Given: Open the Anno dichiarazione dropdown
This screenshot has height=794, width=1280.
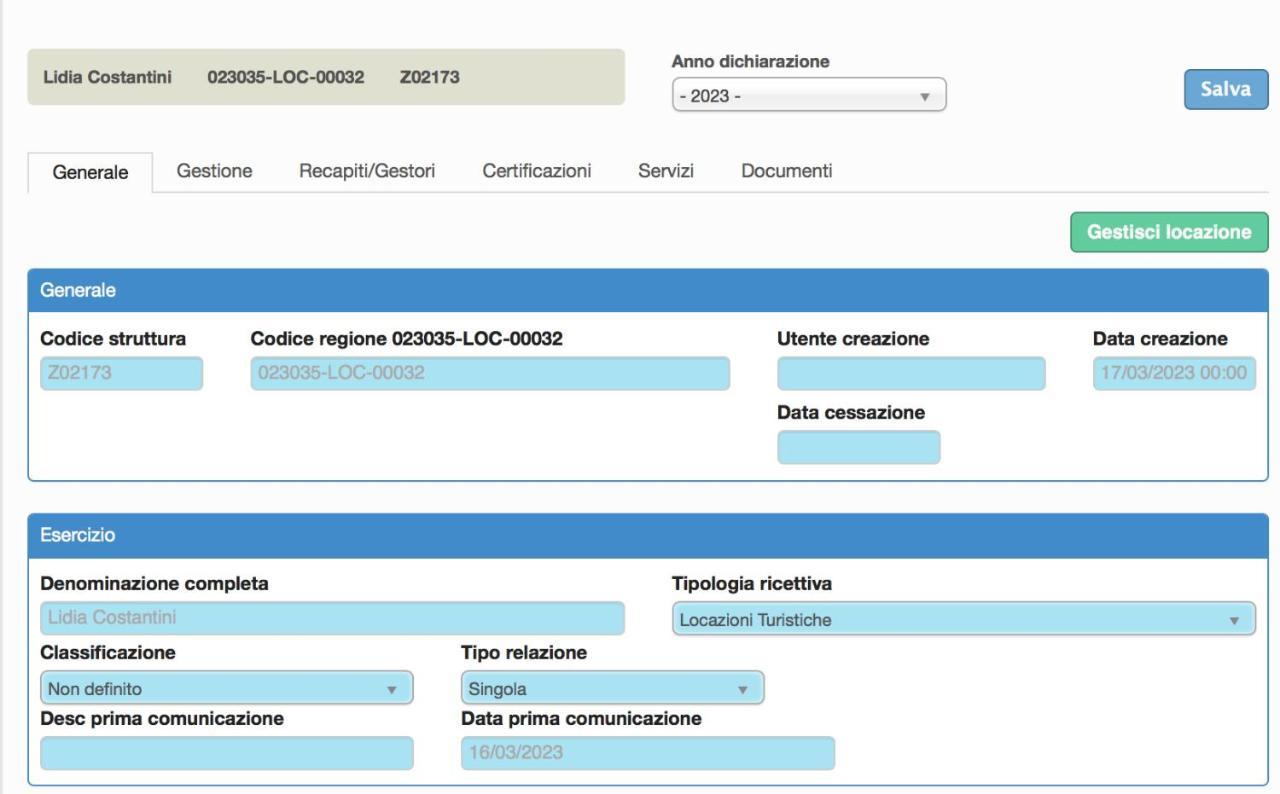Looking at the screenshot, I should pos(809,96).
